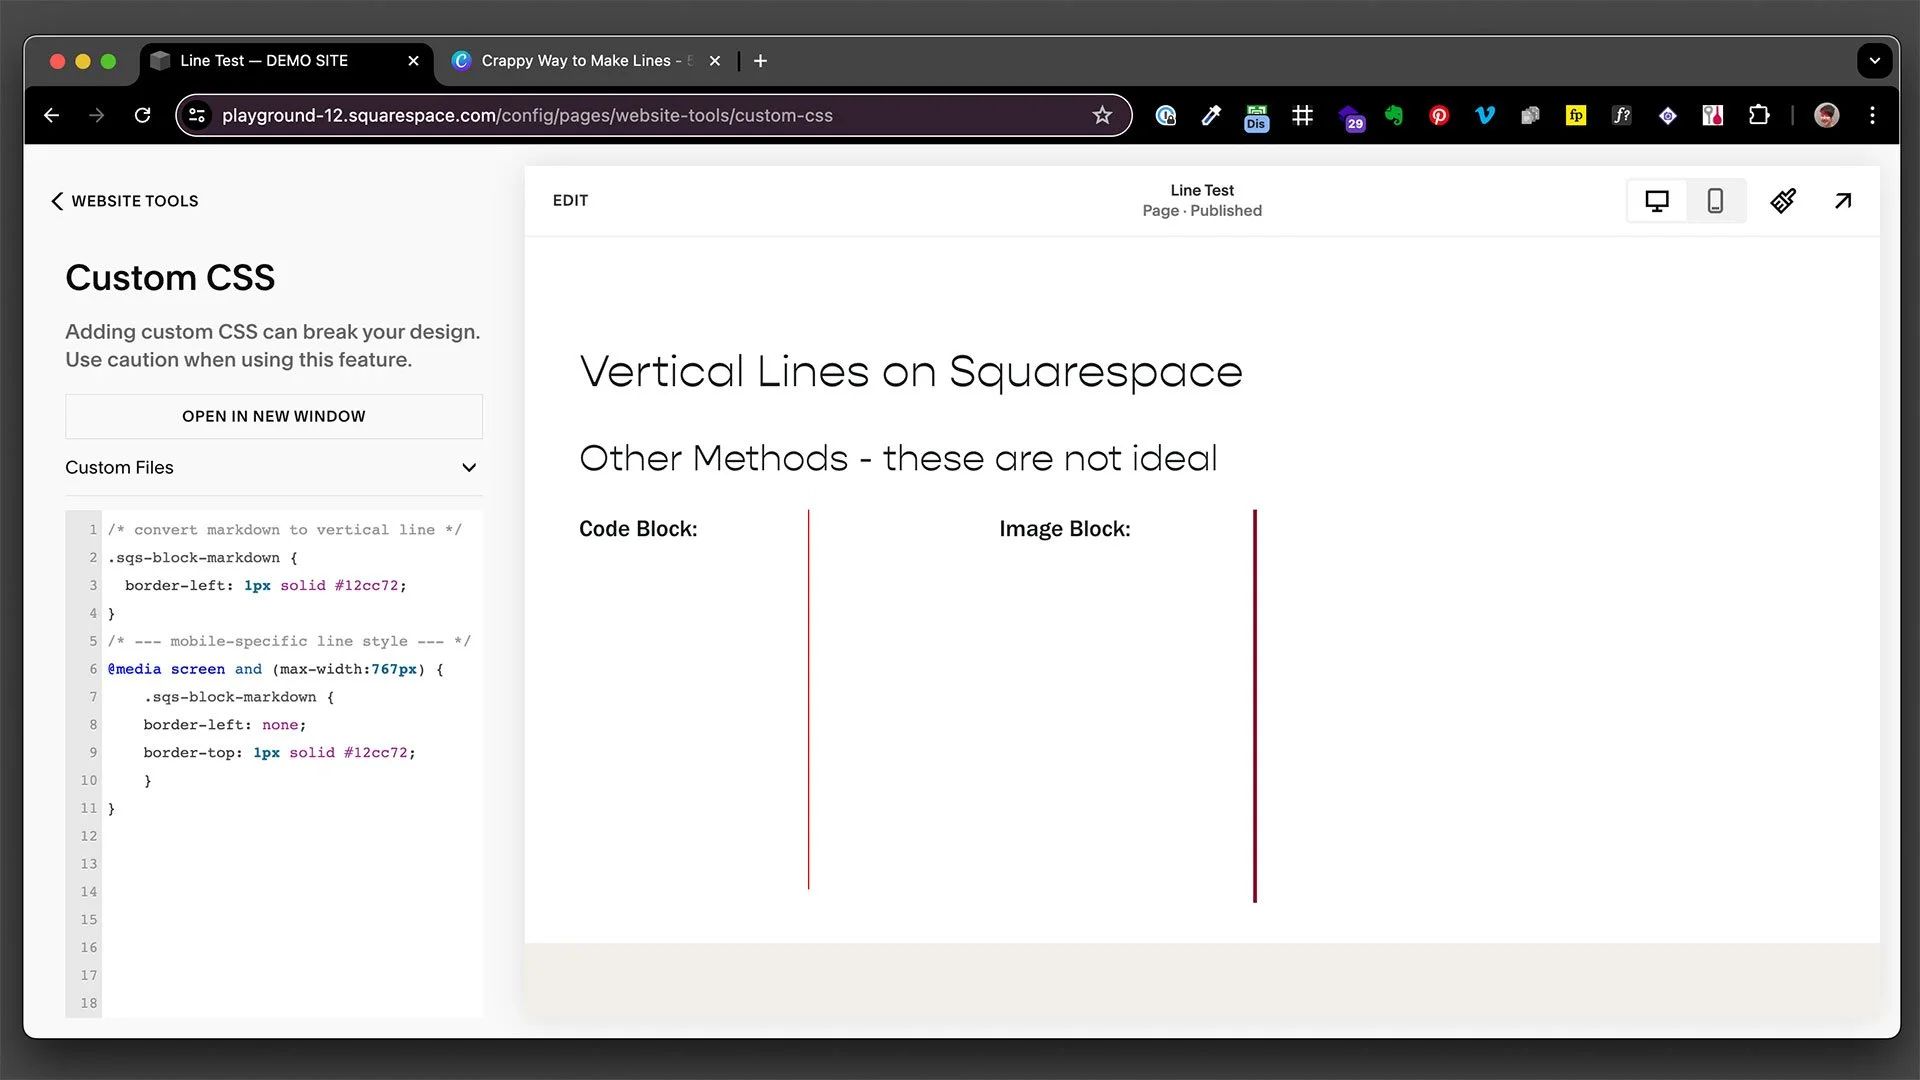Click line 12 in the CSS editor
This screenshot has height=1080, width=1920.
coord(290,836)
